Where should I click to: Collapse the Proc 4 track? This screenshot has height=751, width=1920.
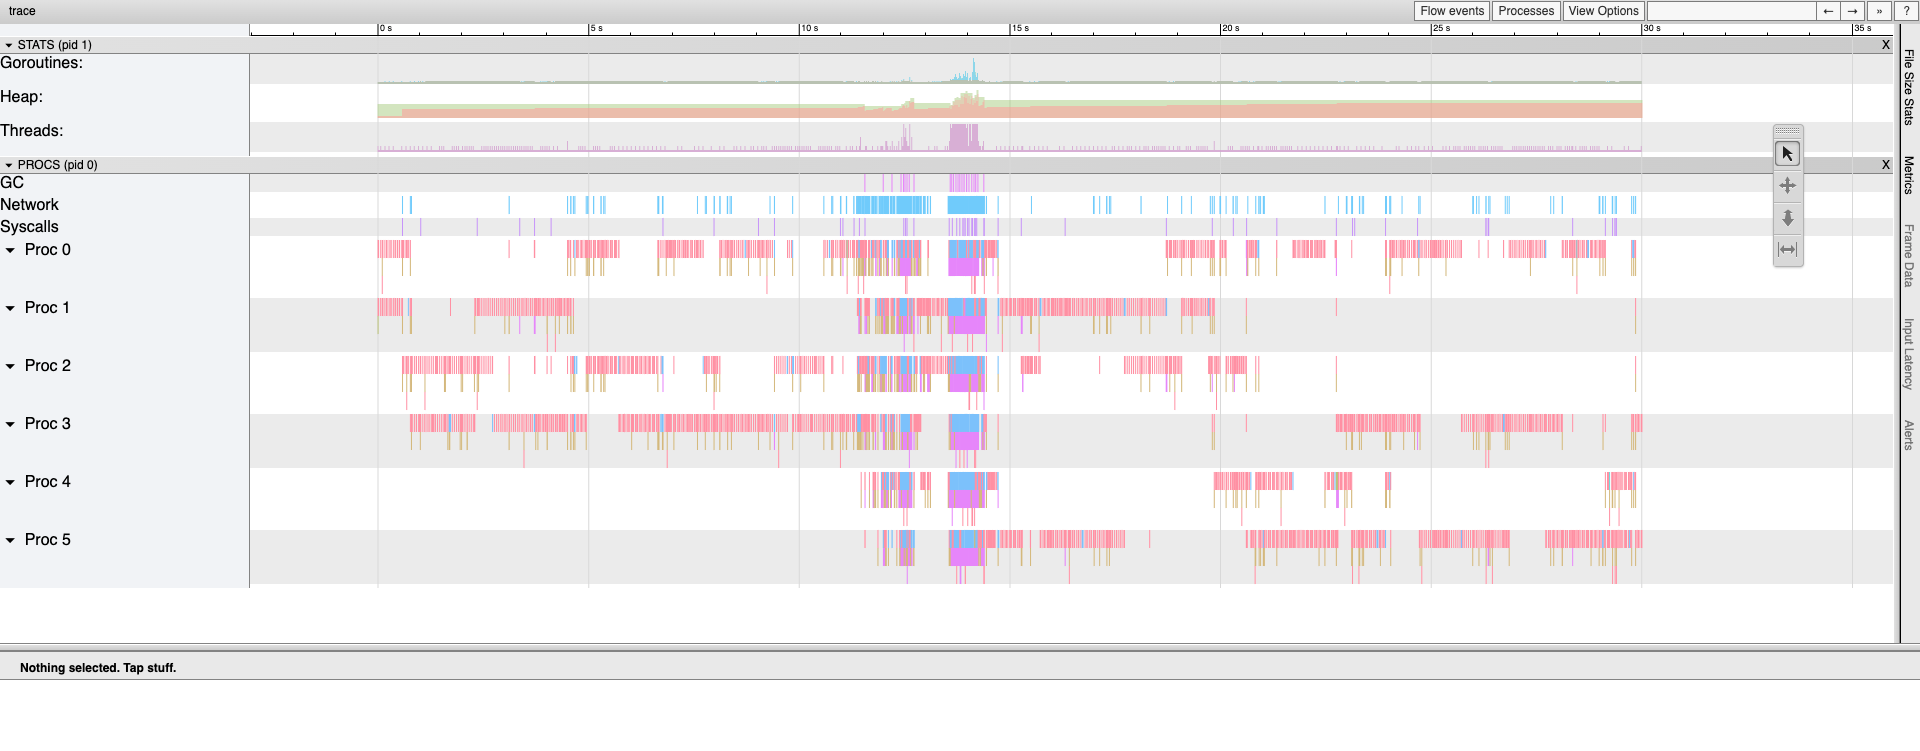(x=11, y=482)
